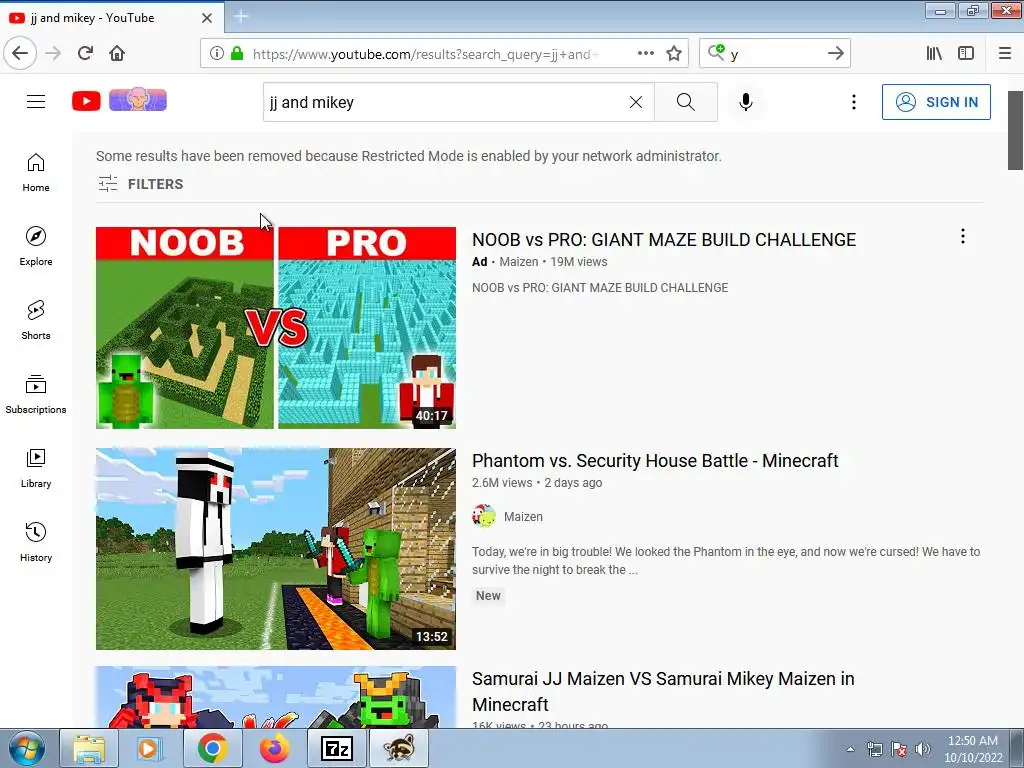Click the network tray icon
This screenshot has height=768, width=1024.
pos(874,749)
